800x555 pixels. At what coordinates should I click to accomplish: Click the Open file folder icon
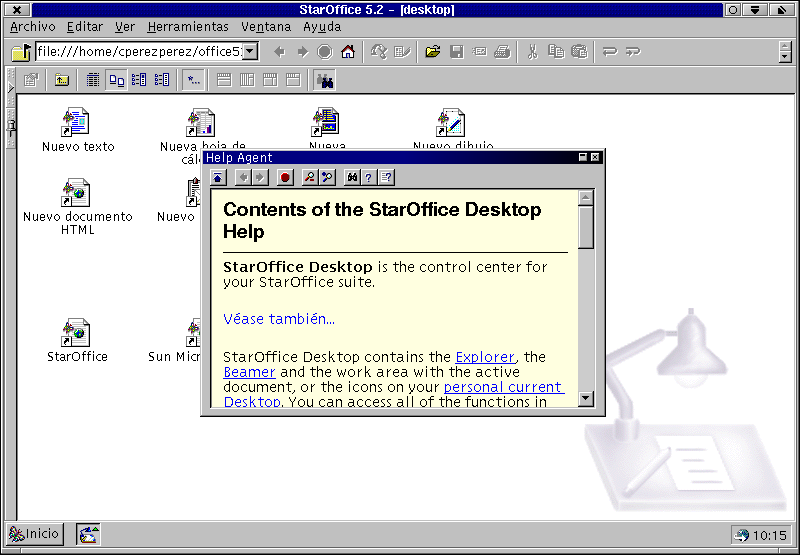[x=432, y=52]
